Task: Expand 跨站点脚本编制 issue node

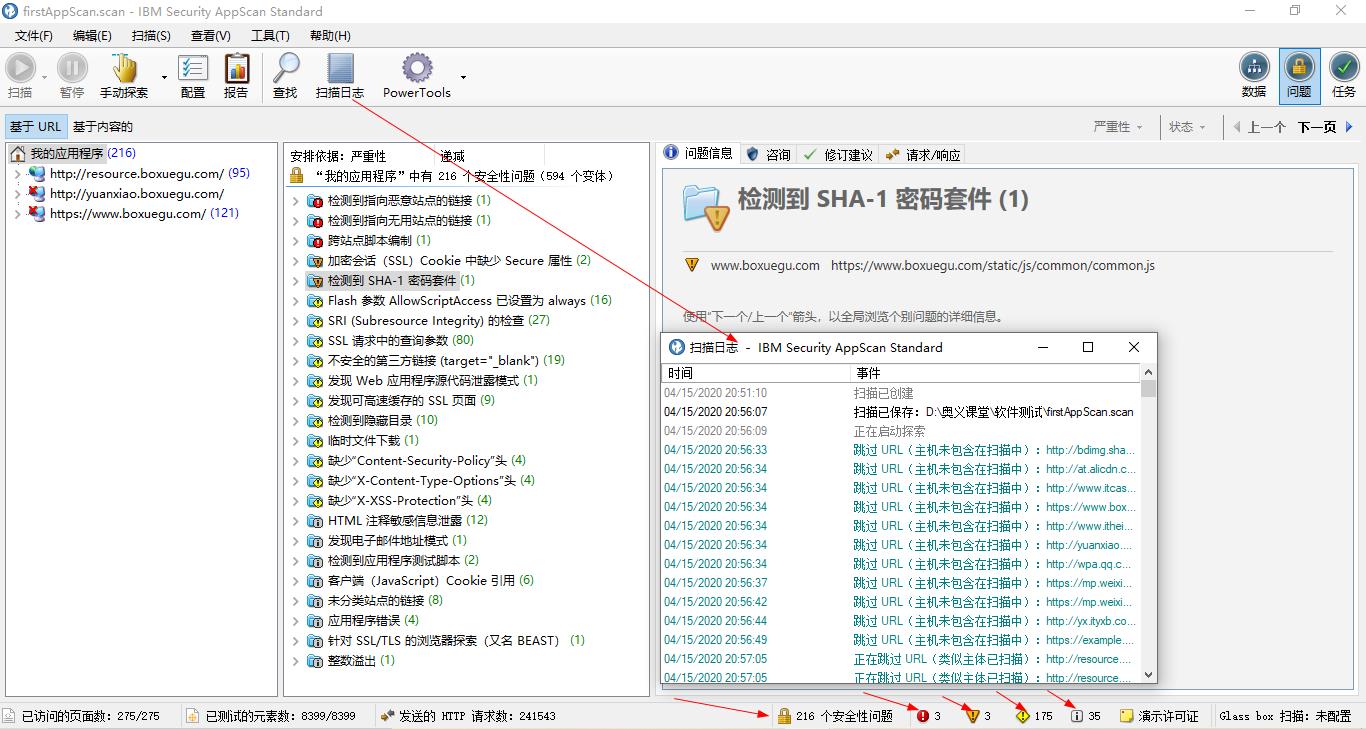Action: [x=296, y=241]
